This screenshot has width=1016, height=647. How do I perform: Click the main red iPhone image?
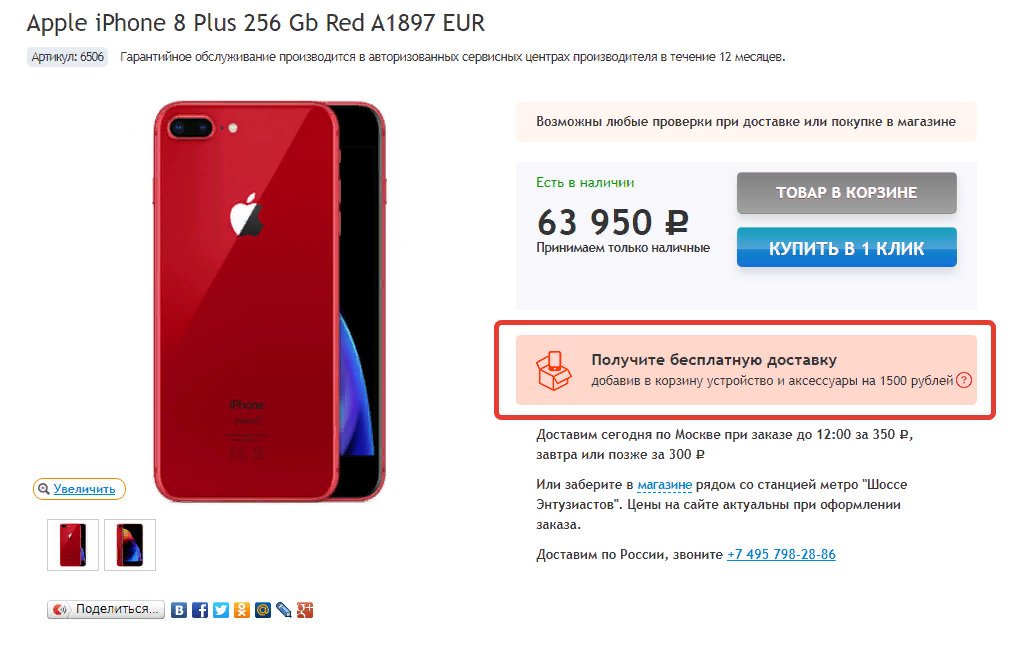coord(269,301)
